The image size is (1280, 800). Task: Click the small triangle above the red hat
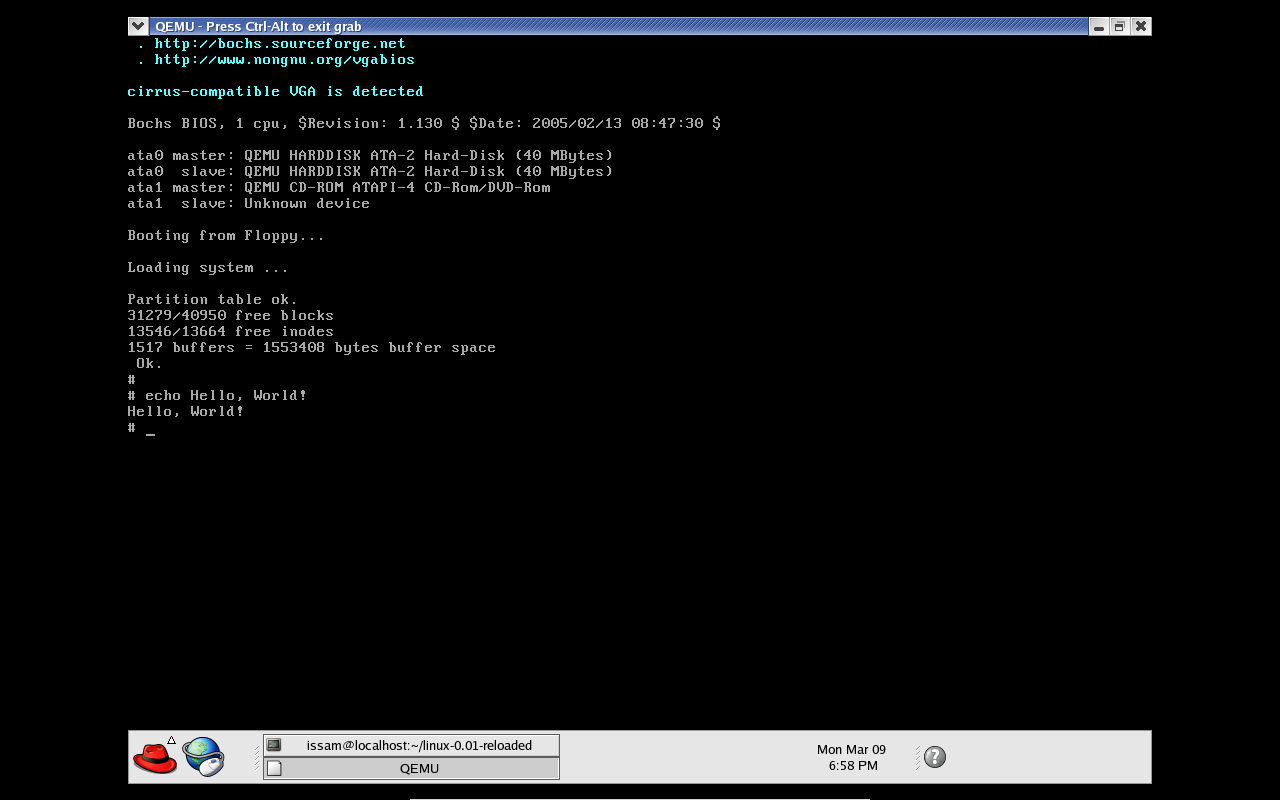click(172, 740)
